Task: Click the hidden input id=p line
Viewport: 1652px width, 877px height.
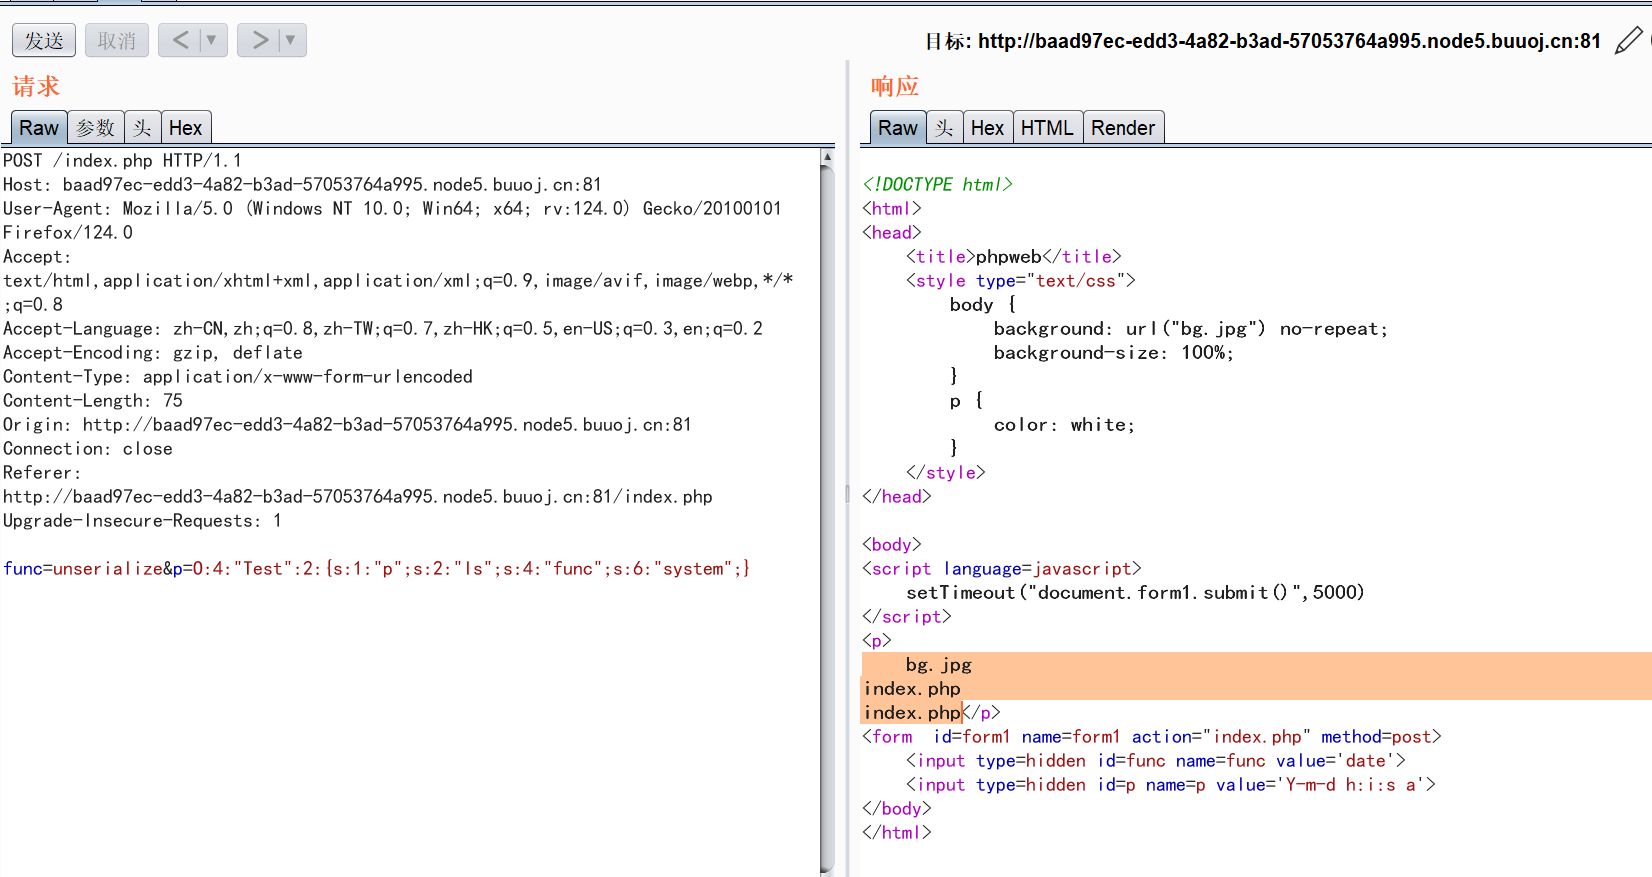Action: point(1171,784)
